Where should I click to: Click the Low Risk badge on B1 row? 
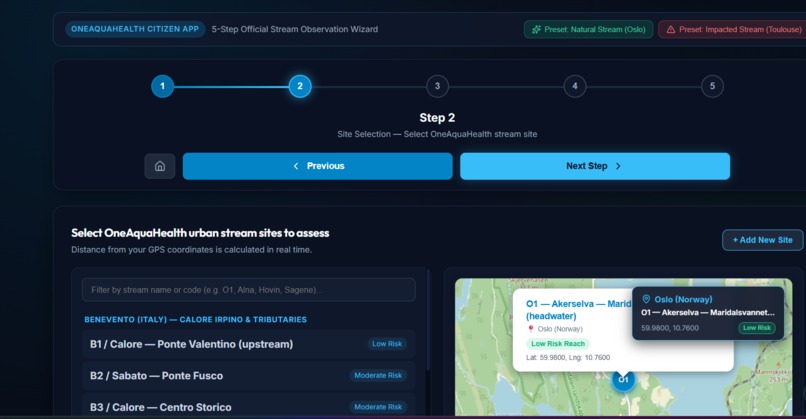(x=387, y=344)
